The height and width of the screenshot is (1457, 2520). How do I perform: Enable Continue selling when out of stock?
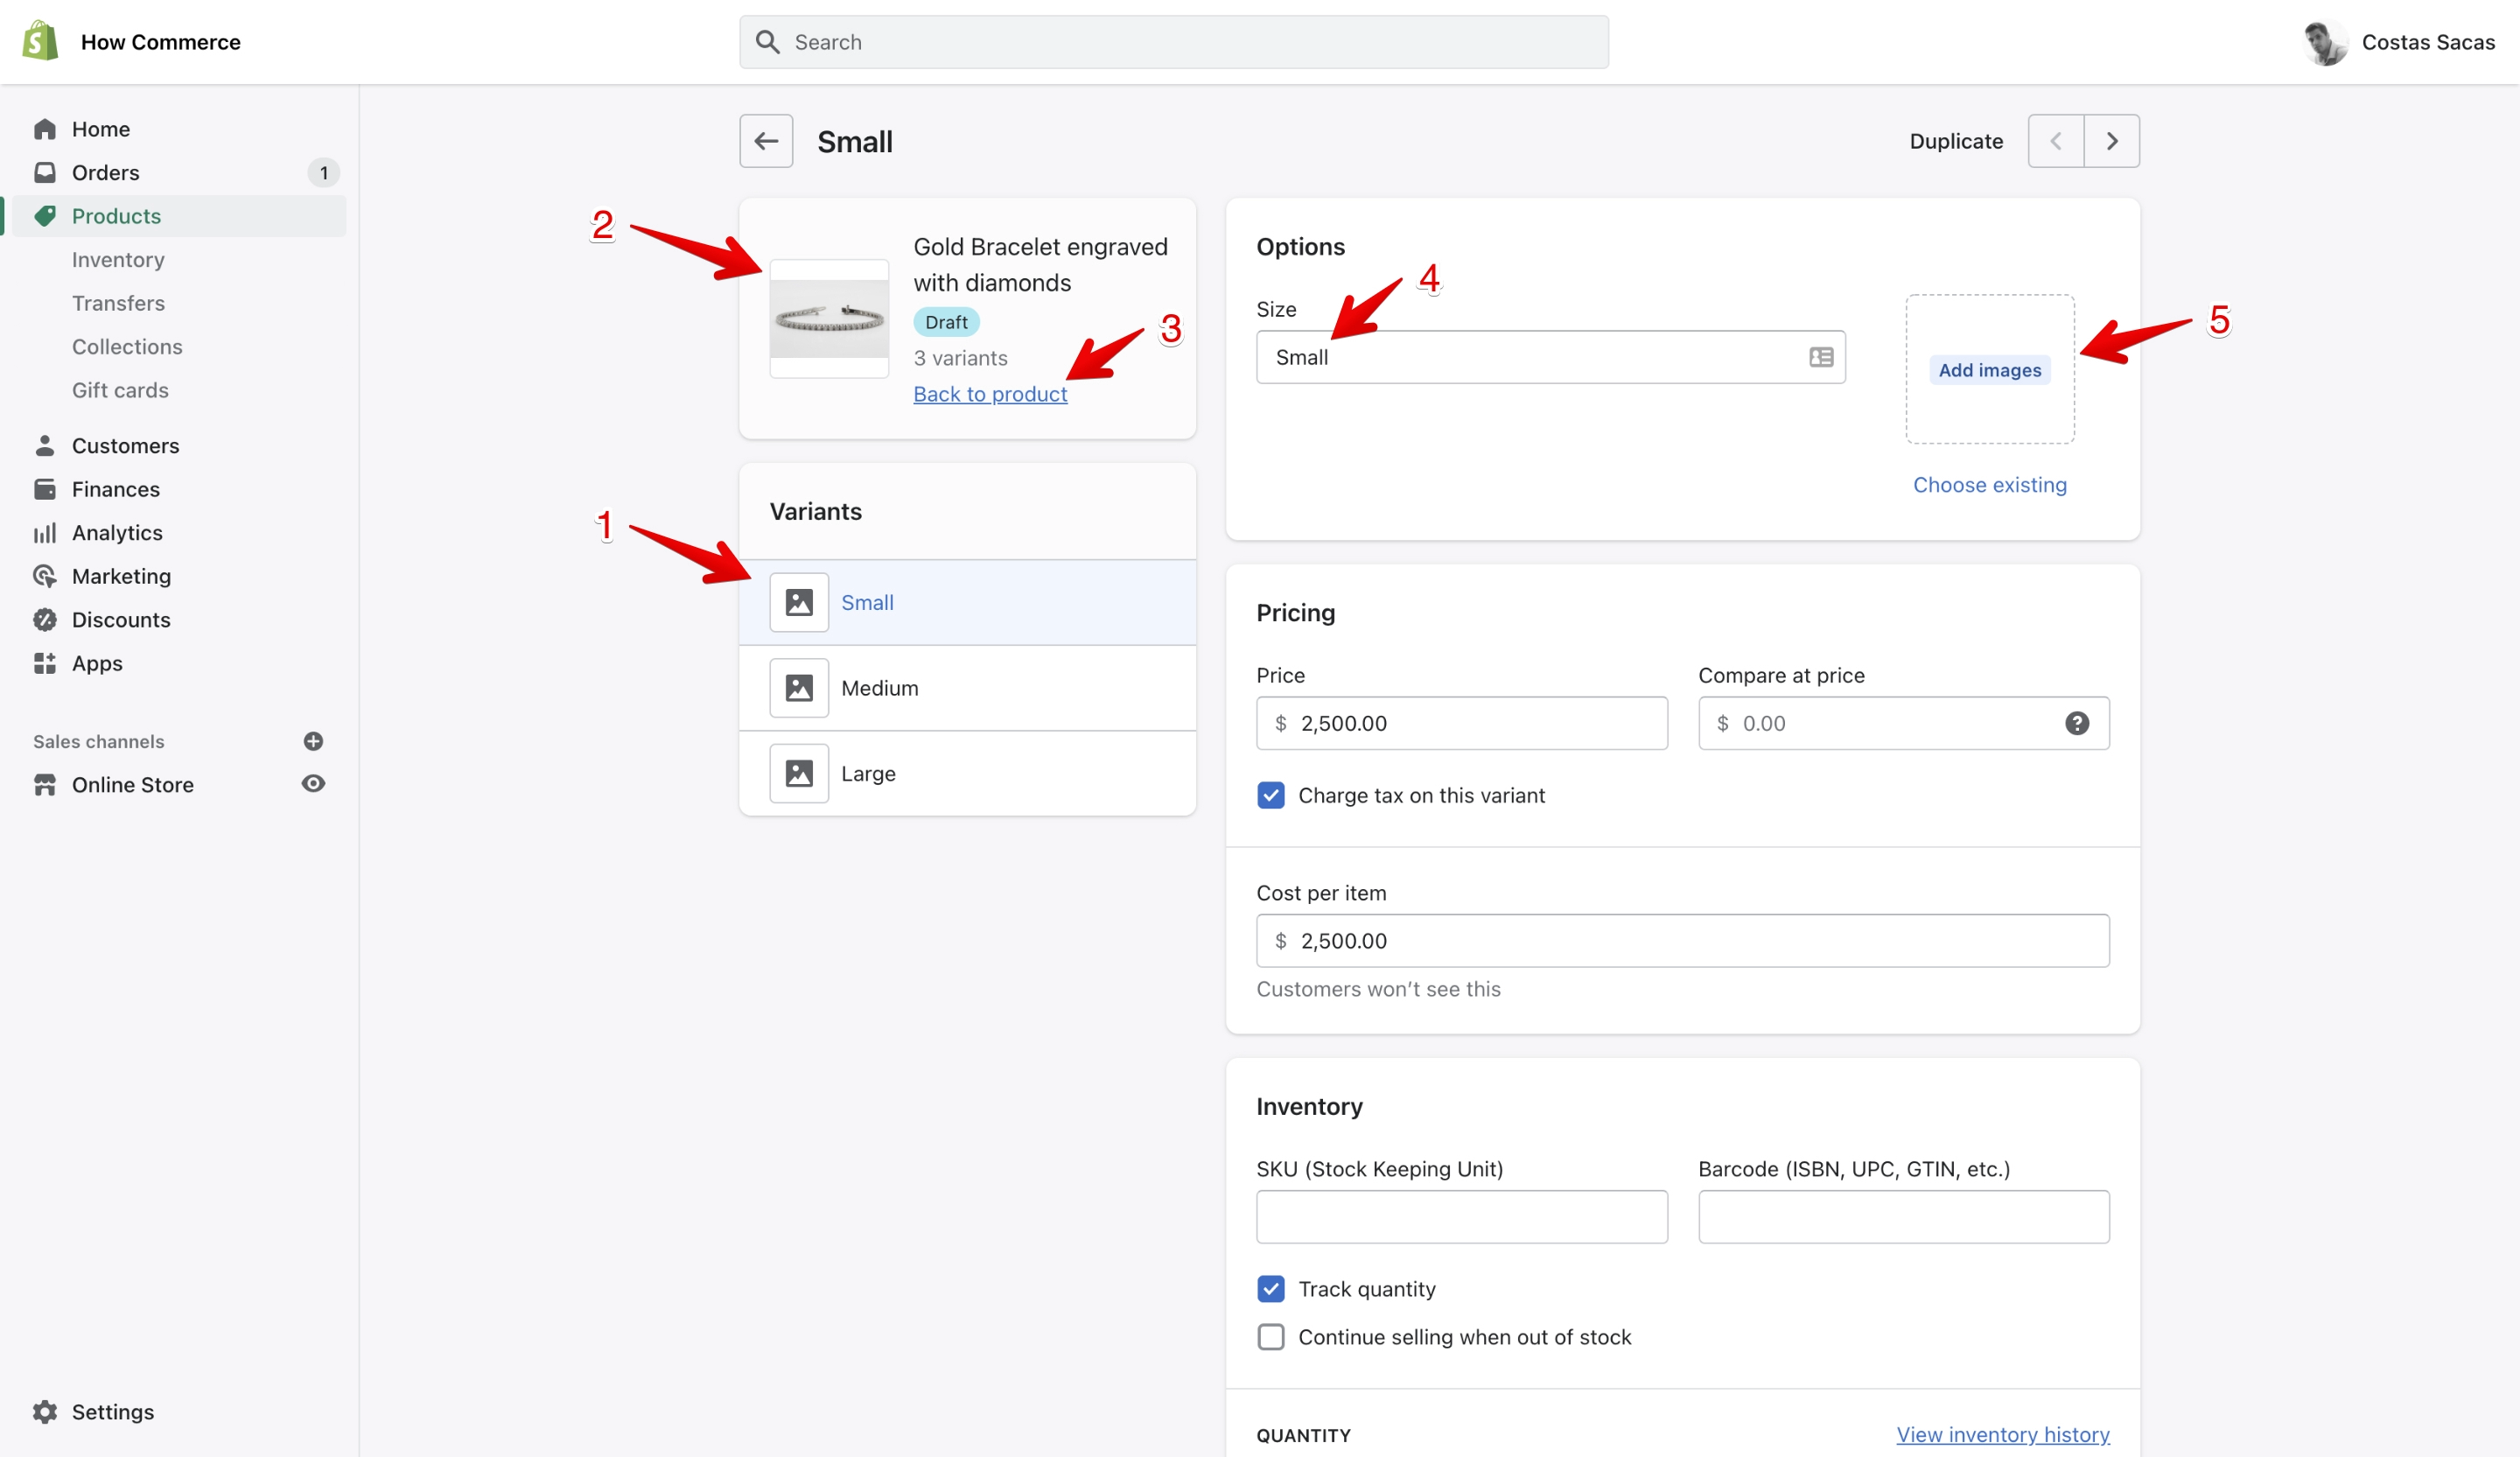1271,1337
